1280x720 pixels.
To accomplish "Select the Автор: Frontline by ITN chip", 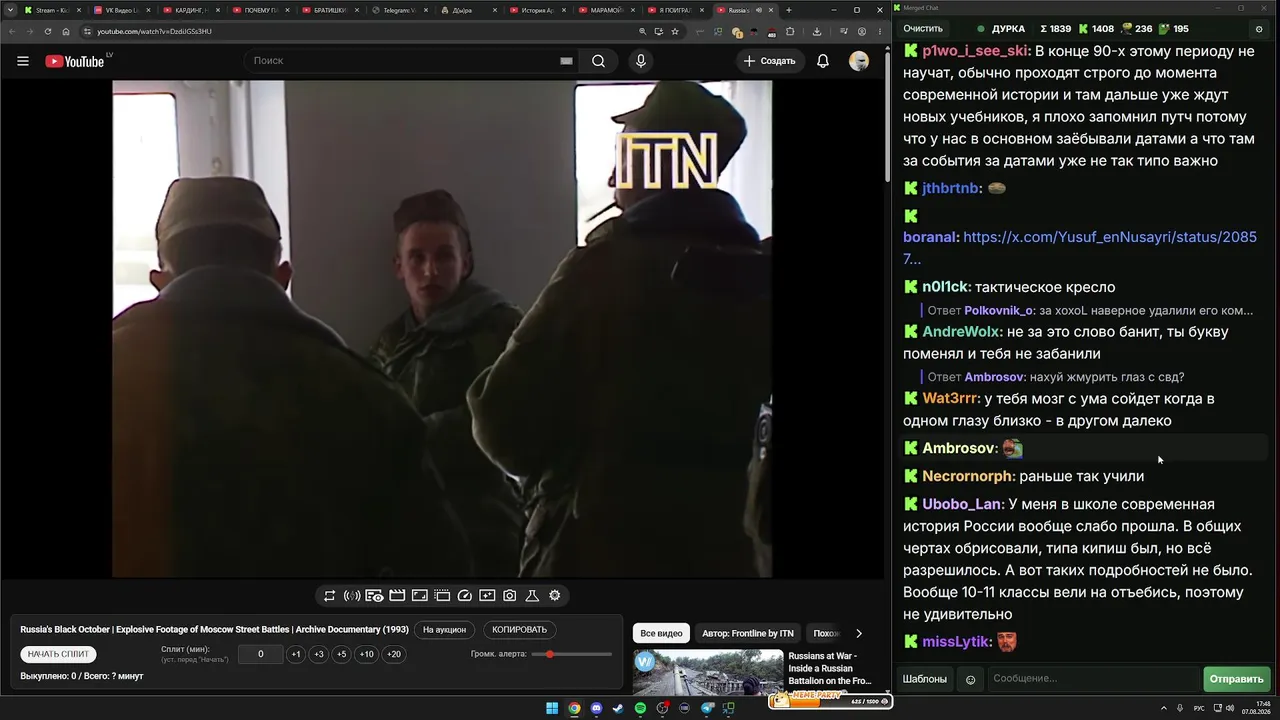I will pos(748,633).
